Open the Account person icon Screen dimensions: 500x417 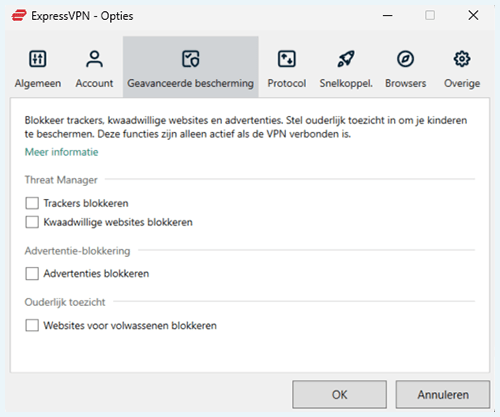pyautogui.click(x=94, y=59)
